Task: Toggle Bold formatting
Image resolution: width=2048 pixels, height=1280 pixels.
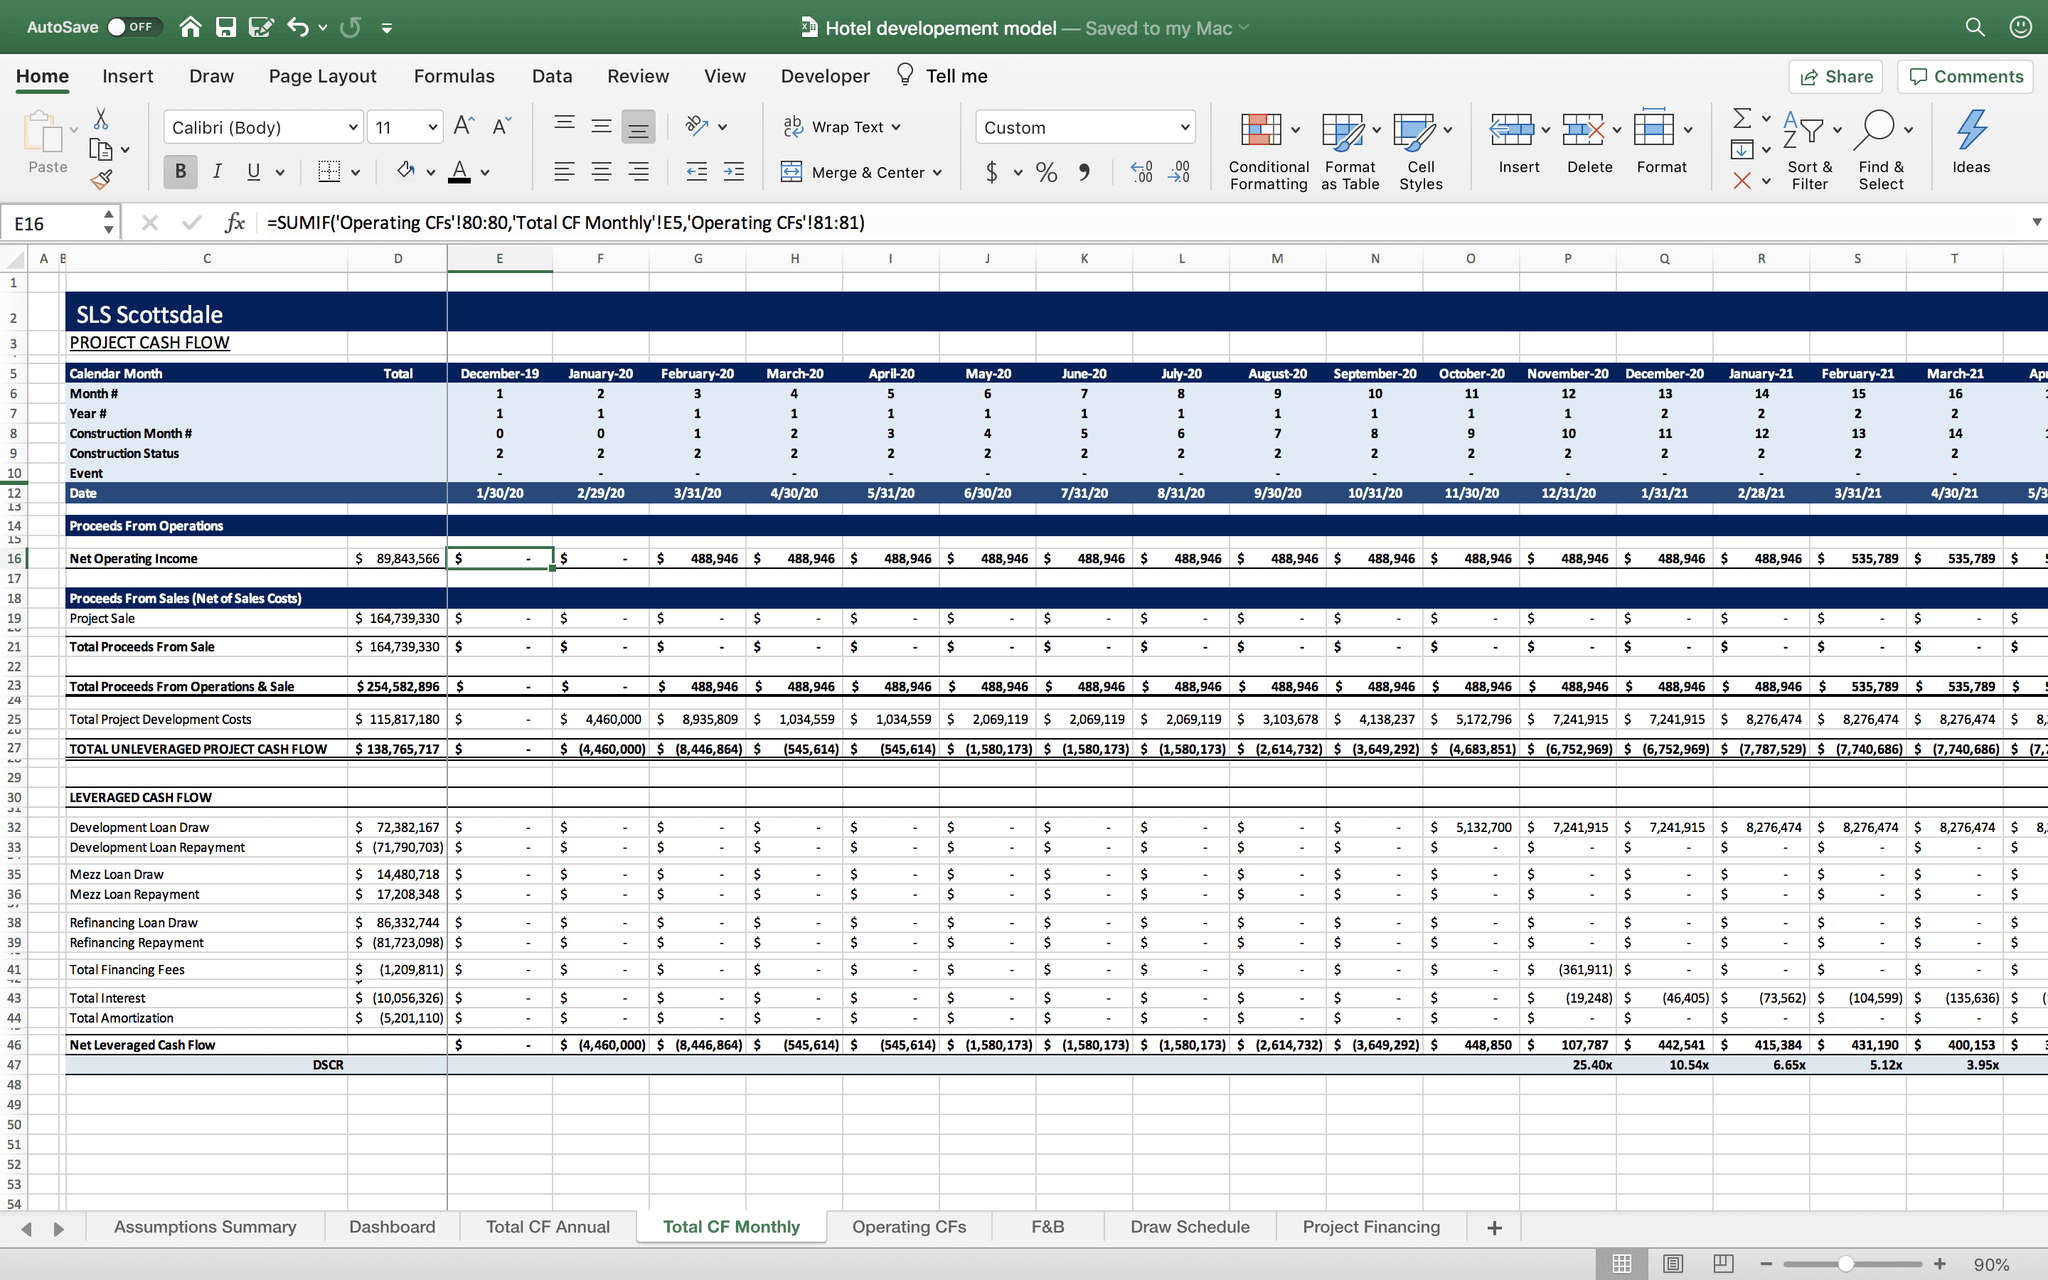Action: pyautogui.click(x=180, y=172)
